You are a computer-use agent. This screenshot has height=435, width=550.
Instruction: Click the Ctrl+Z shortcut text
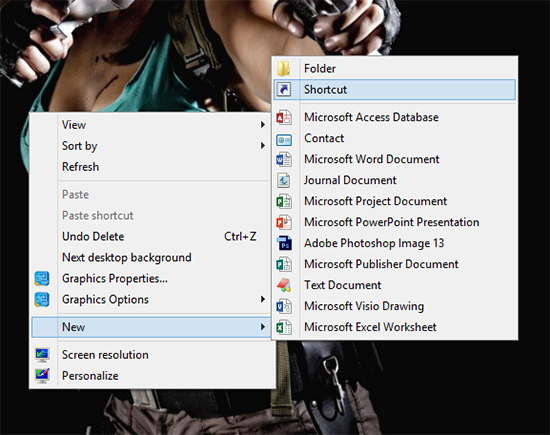point(240,236)
